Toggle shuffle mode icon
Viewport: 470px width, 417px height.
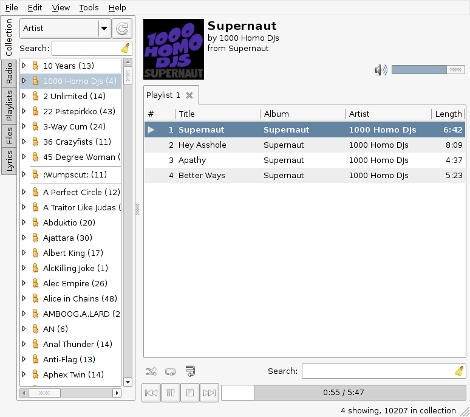tap(151, 371)
